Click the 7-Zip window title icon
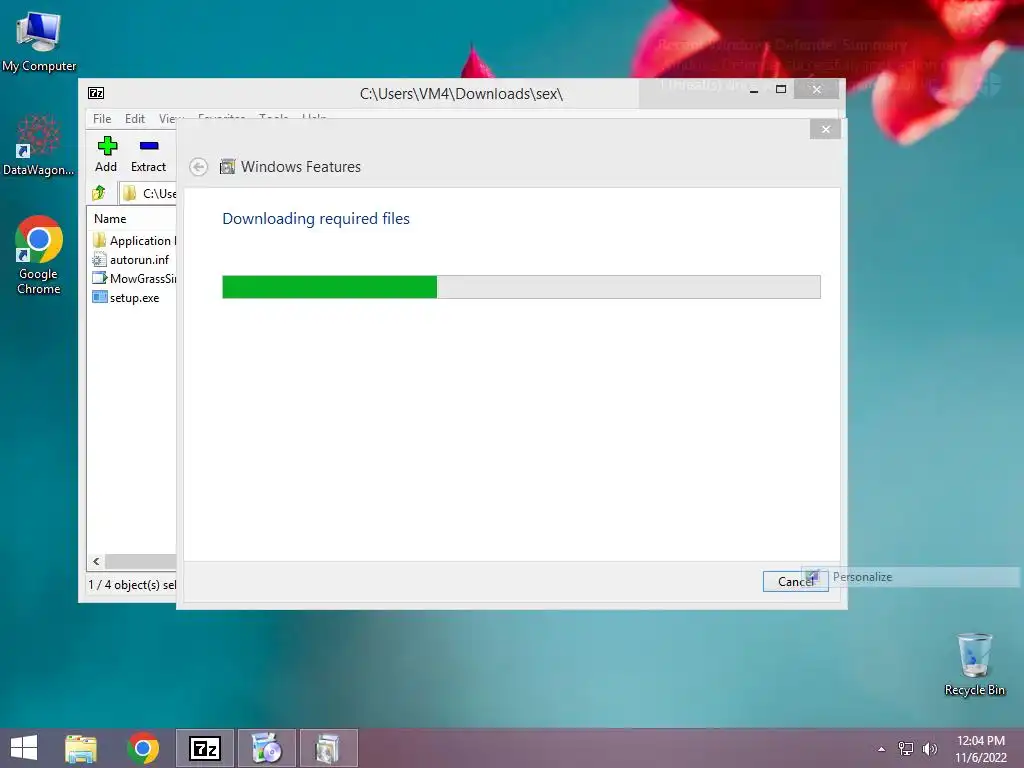 [x=96, y=93]
